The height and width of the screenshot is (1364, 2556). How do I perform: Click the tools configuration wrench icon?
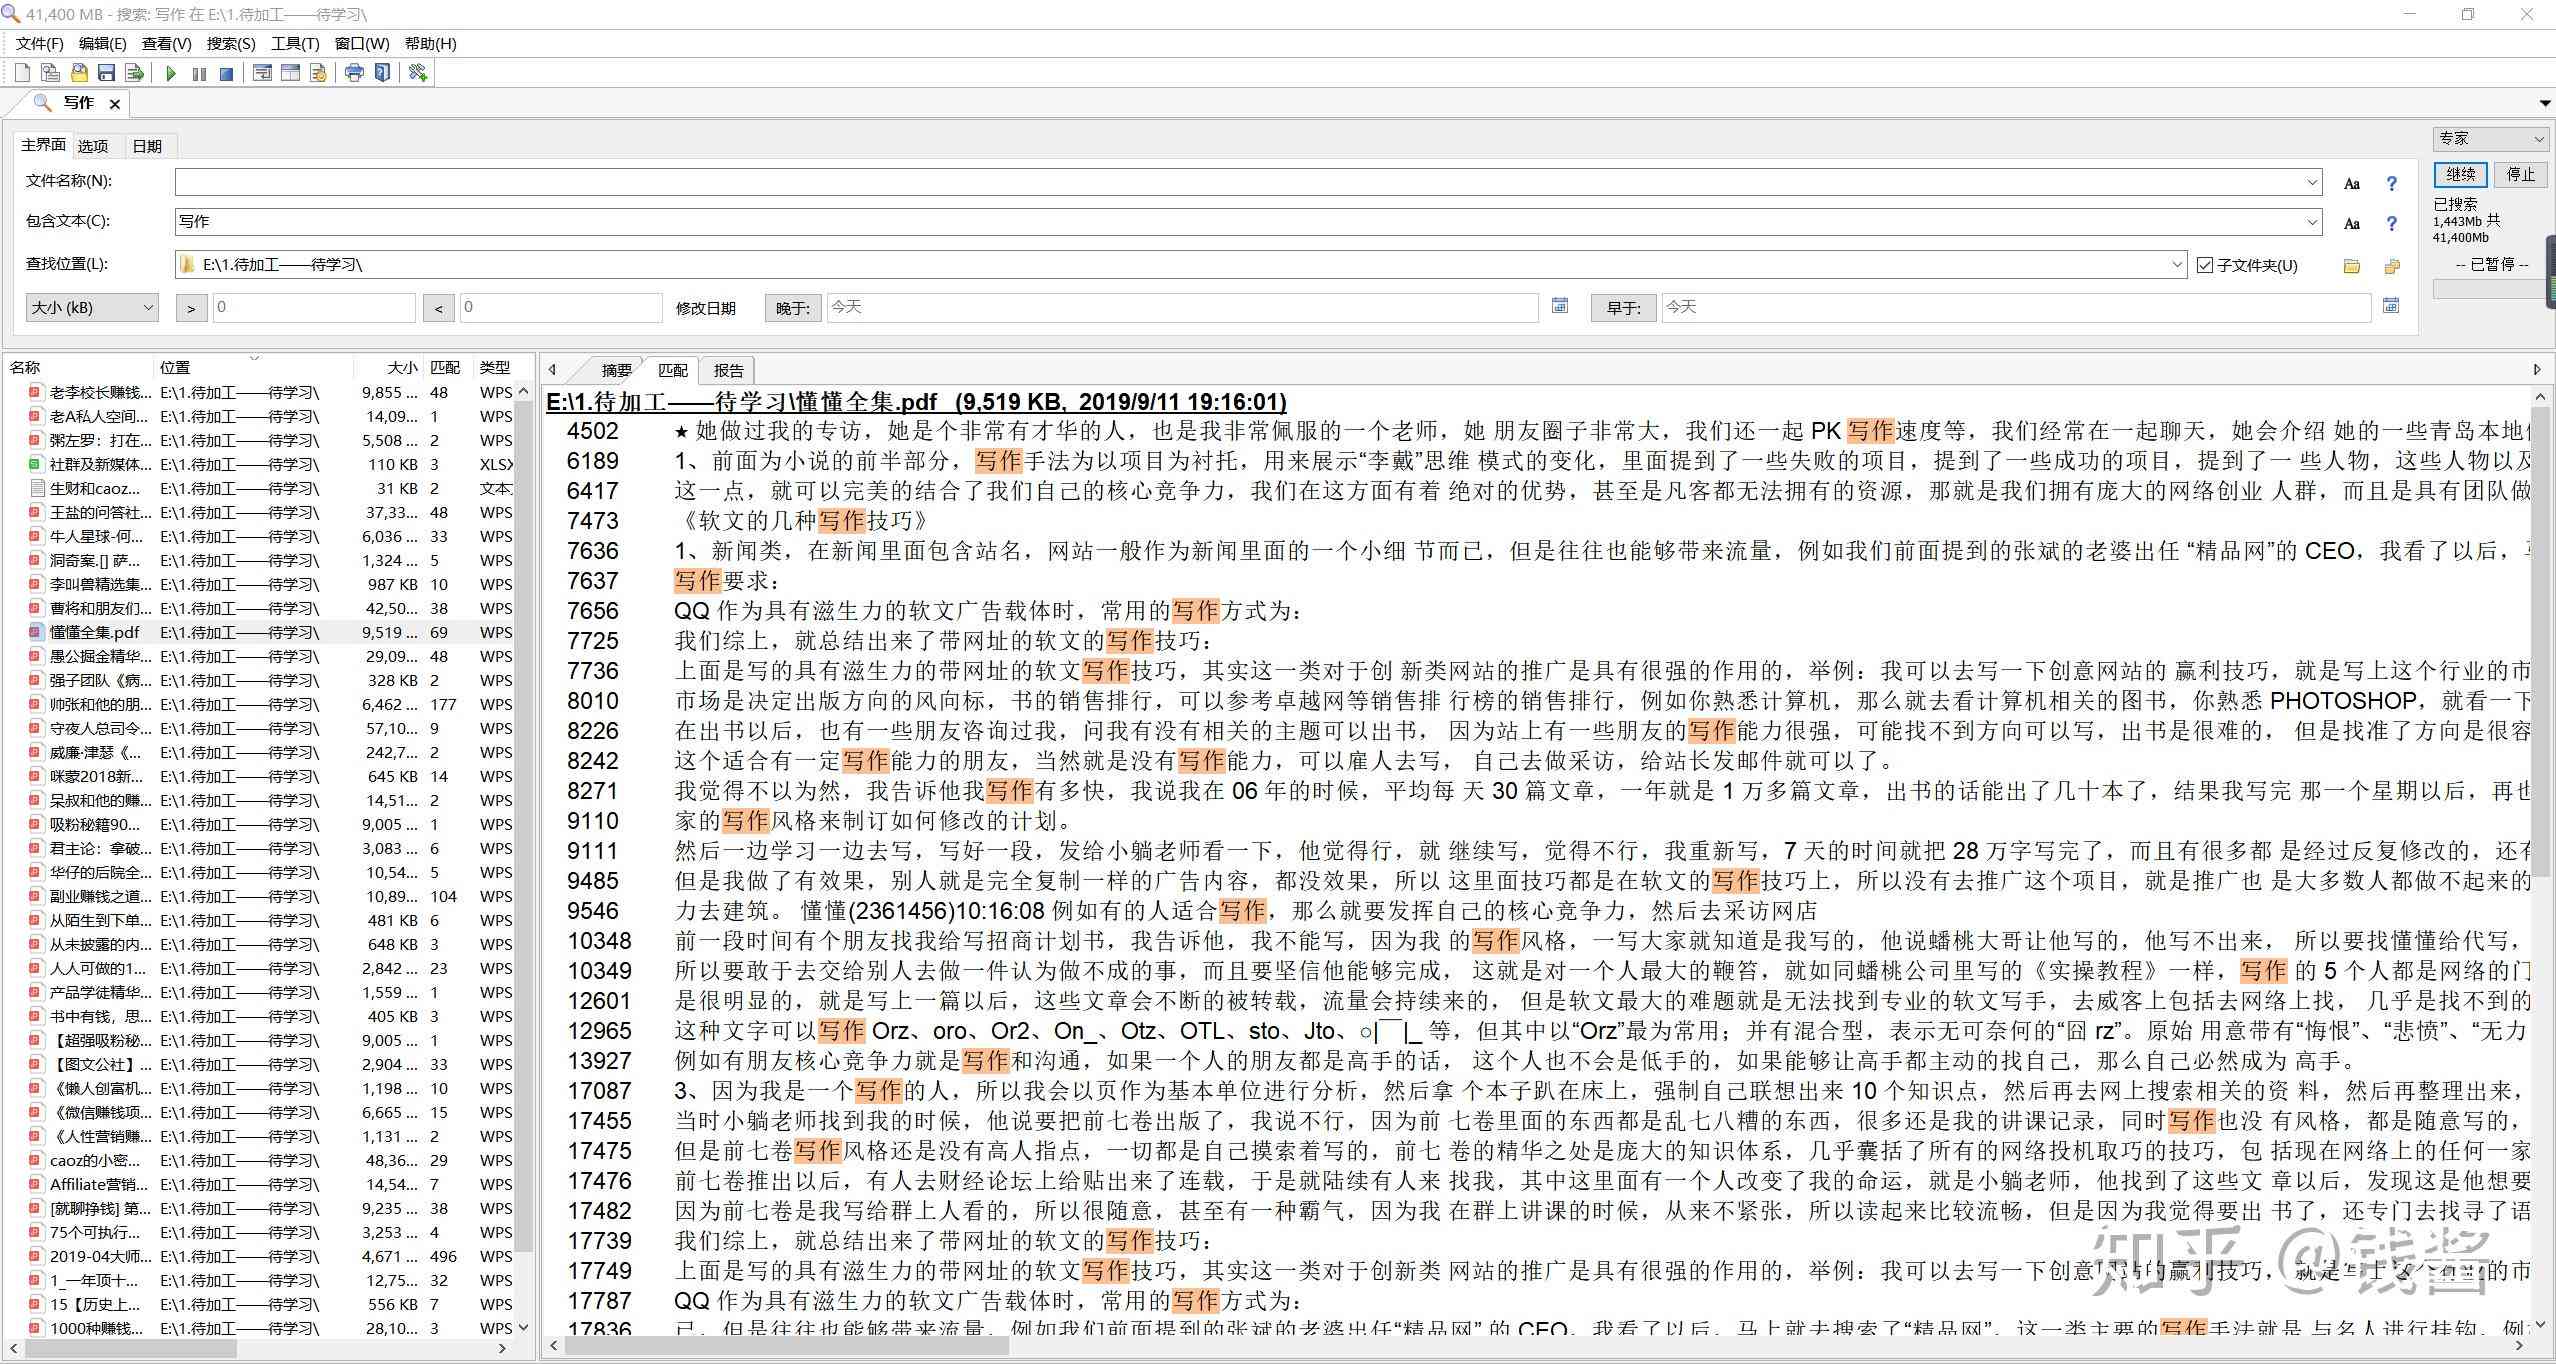[418, 73]
